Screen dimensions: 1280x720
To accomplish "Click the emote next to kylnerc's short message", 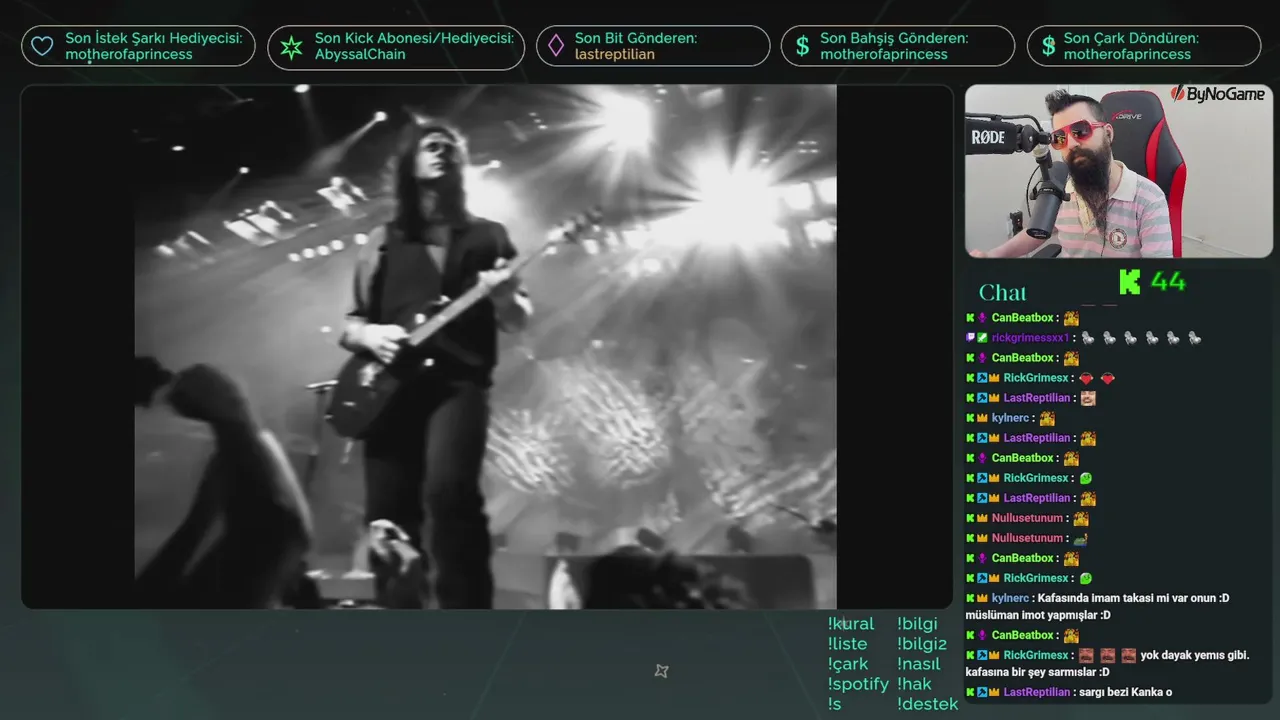I will [1047, 418].
